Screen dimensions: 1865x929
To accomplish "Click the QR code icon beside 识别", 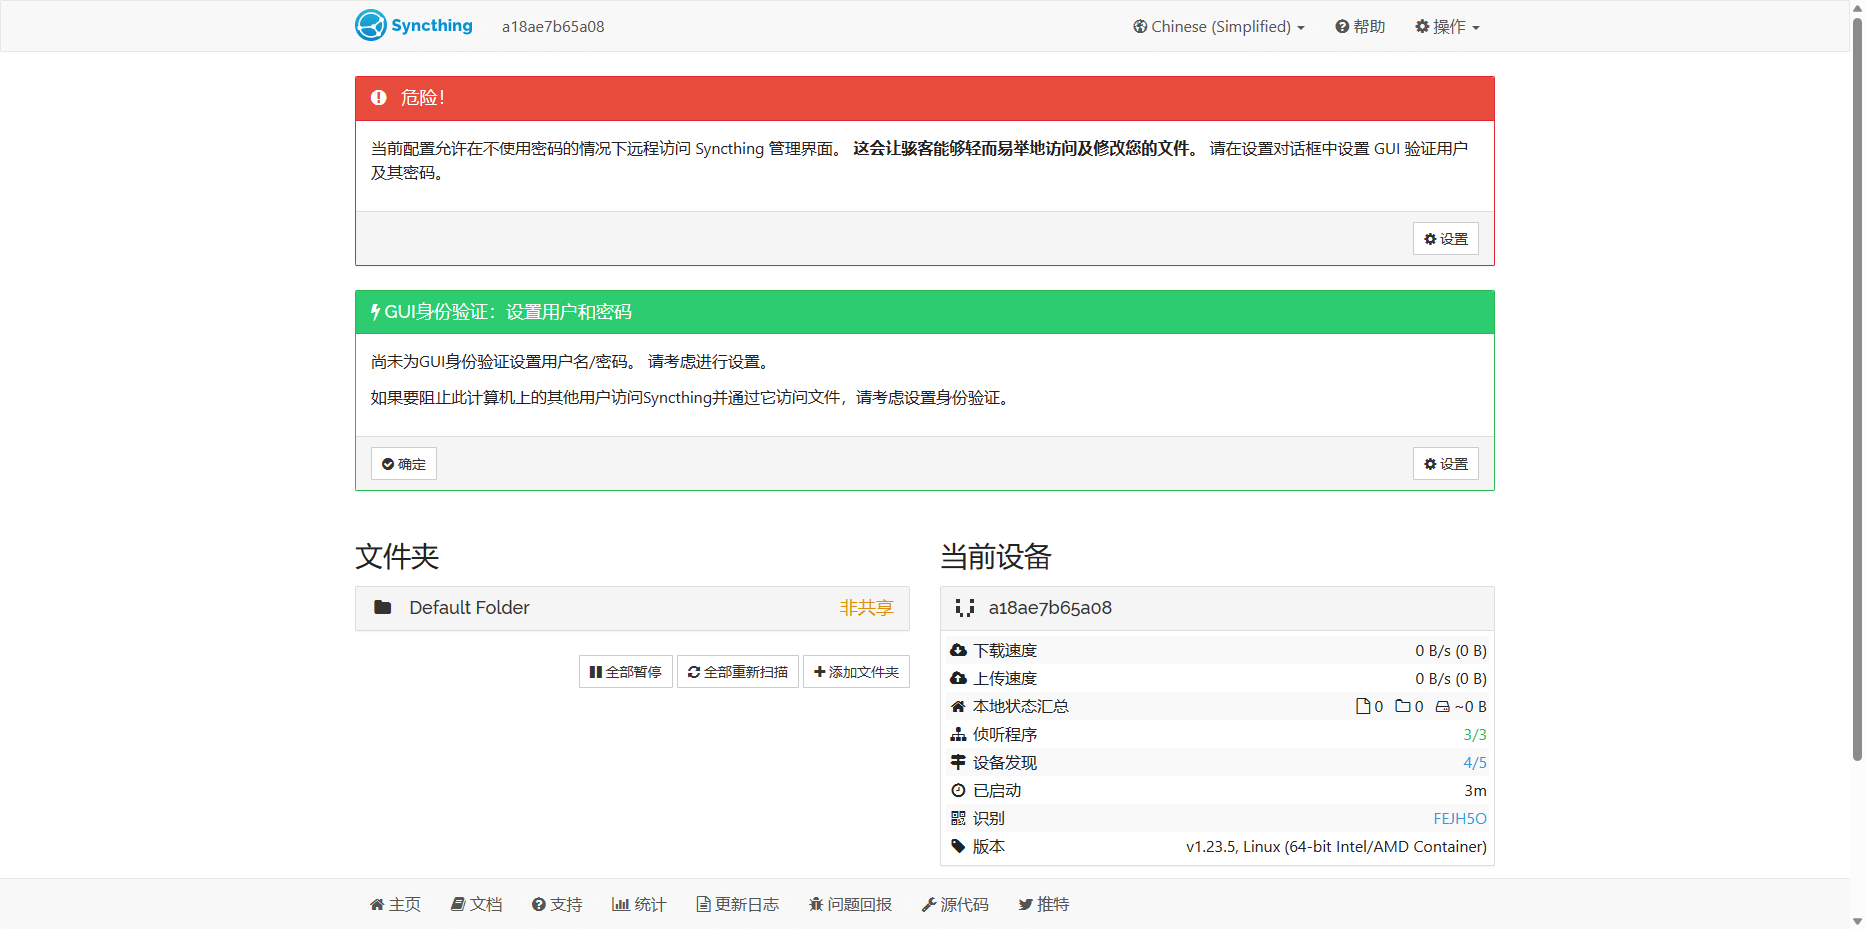I will 958,818.
